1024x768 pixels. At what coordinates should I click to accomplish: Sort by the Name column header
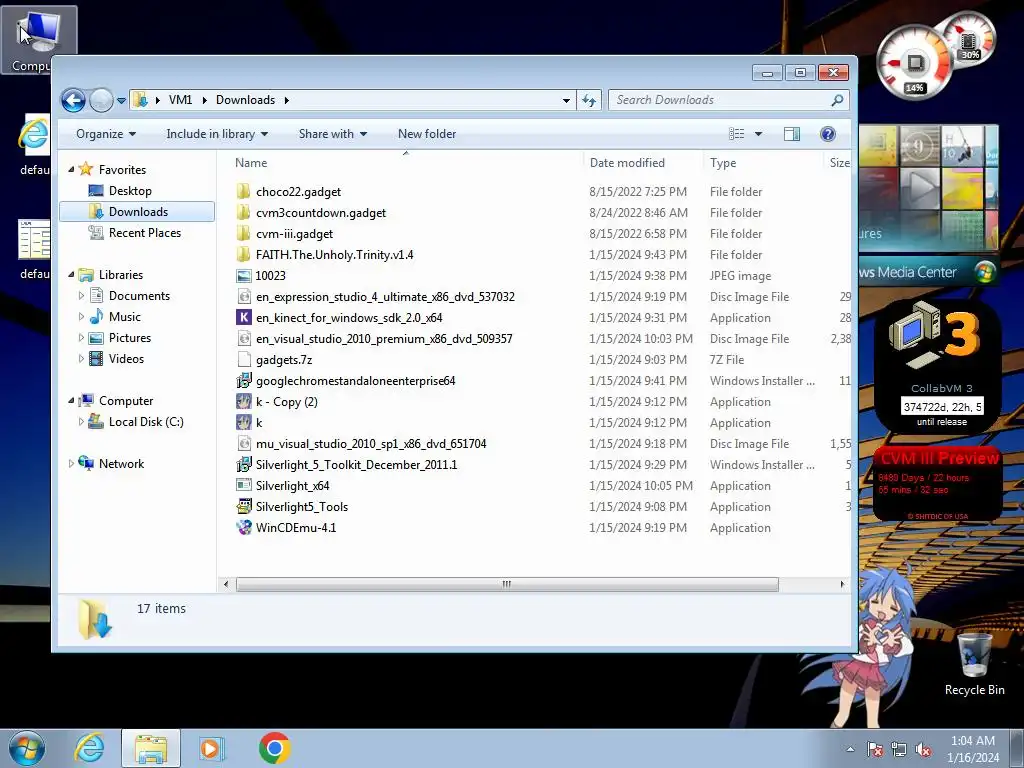click(251, 163)
